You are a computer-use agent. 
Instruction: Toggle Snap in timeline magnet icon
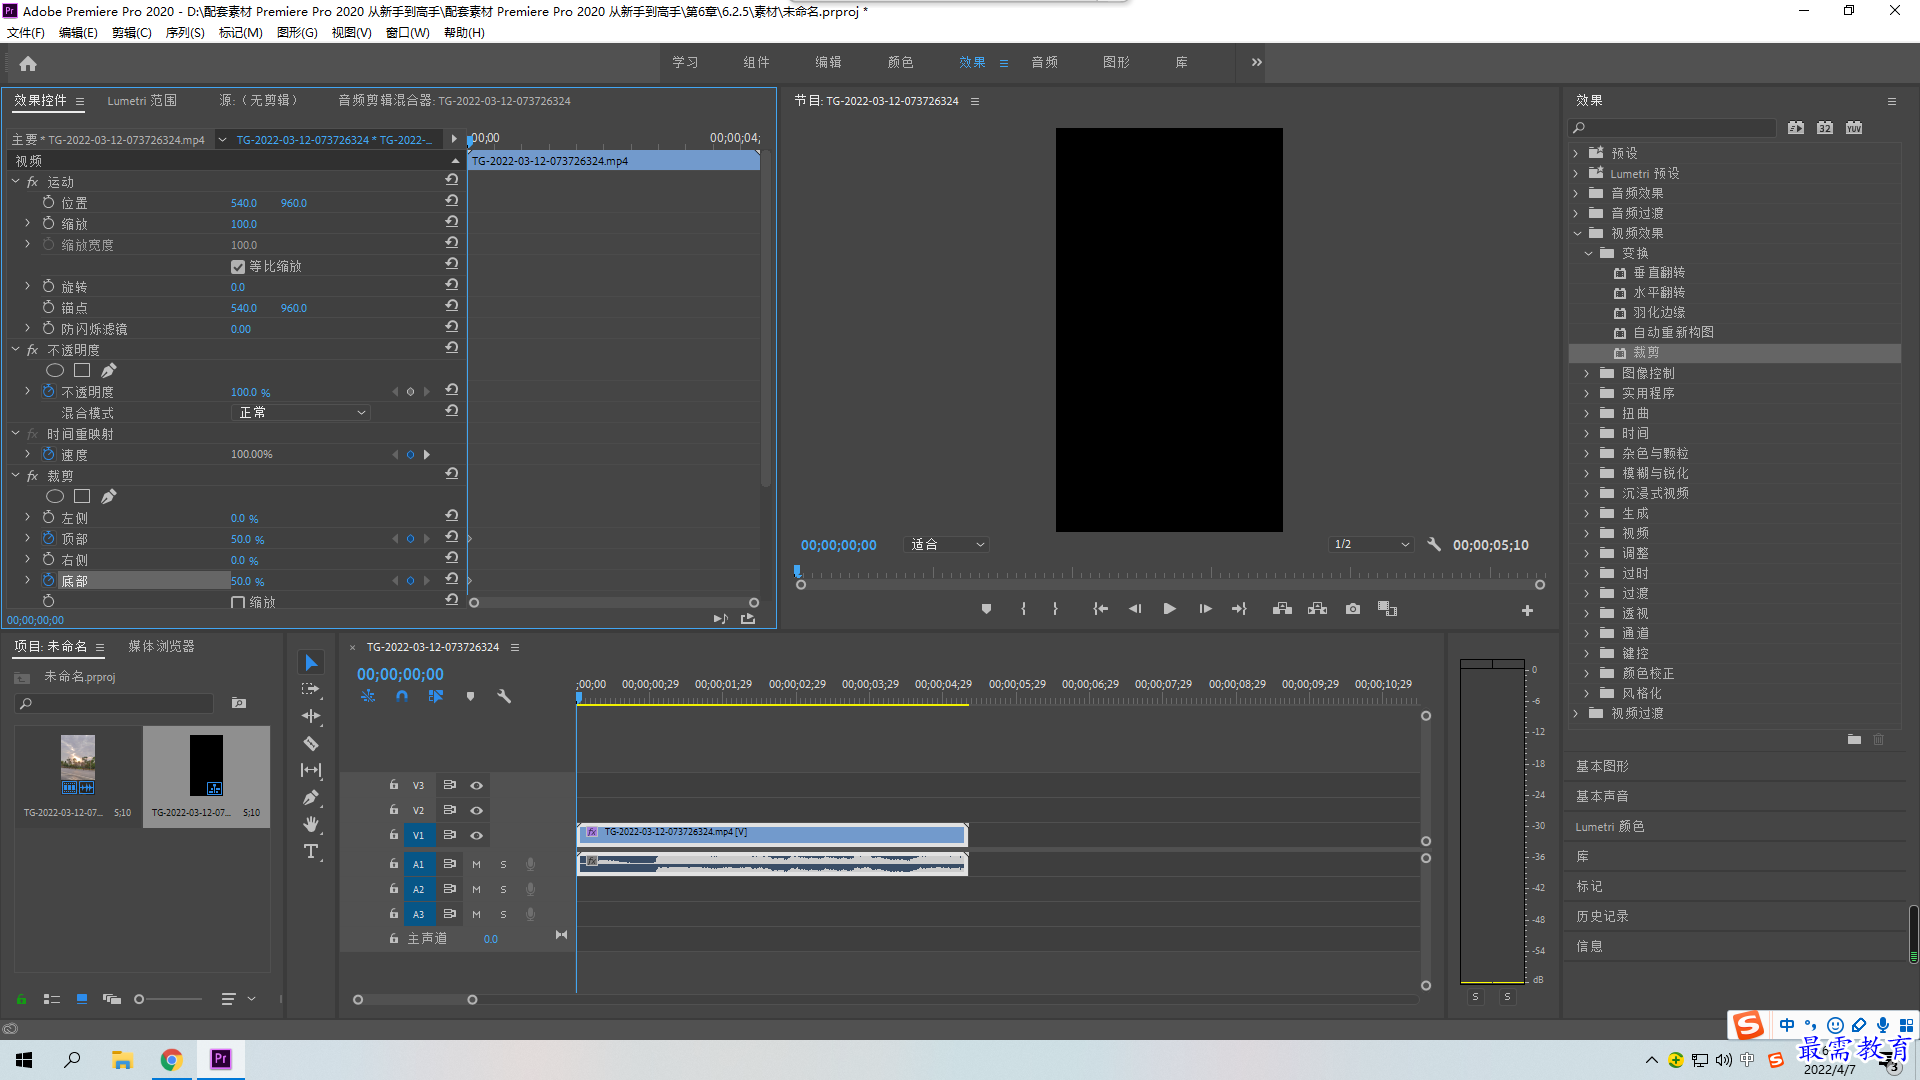tap(401, 696)
